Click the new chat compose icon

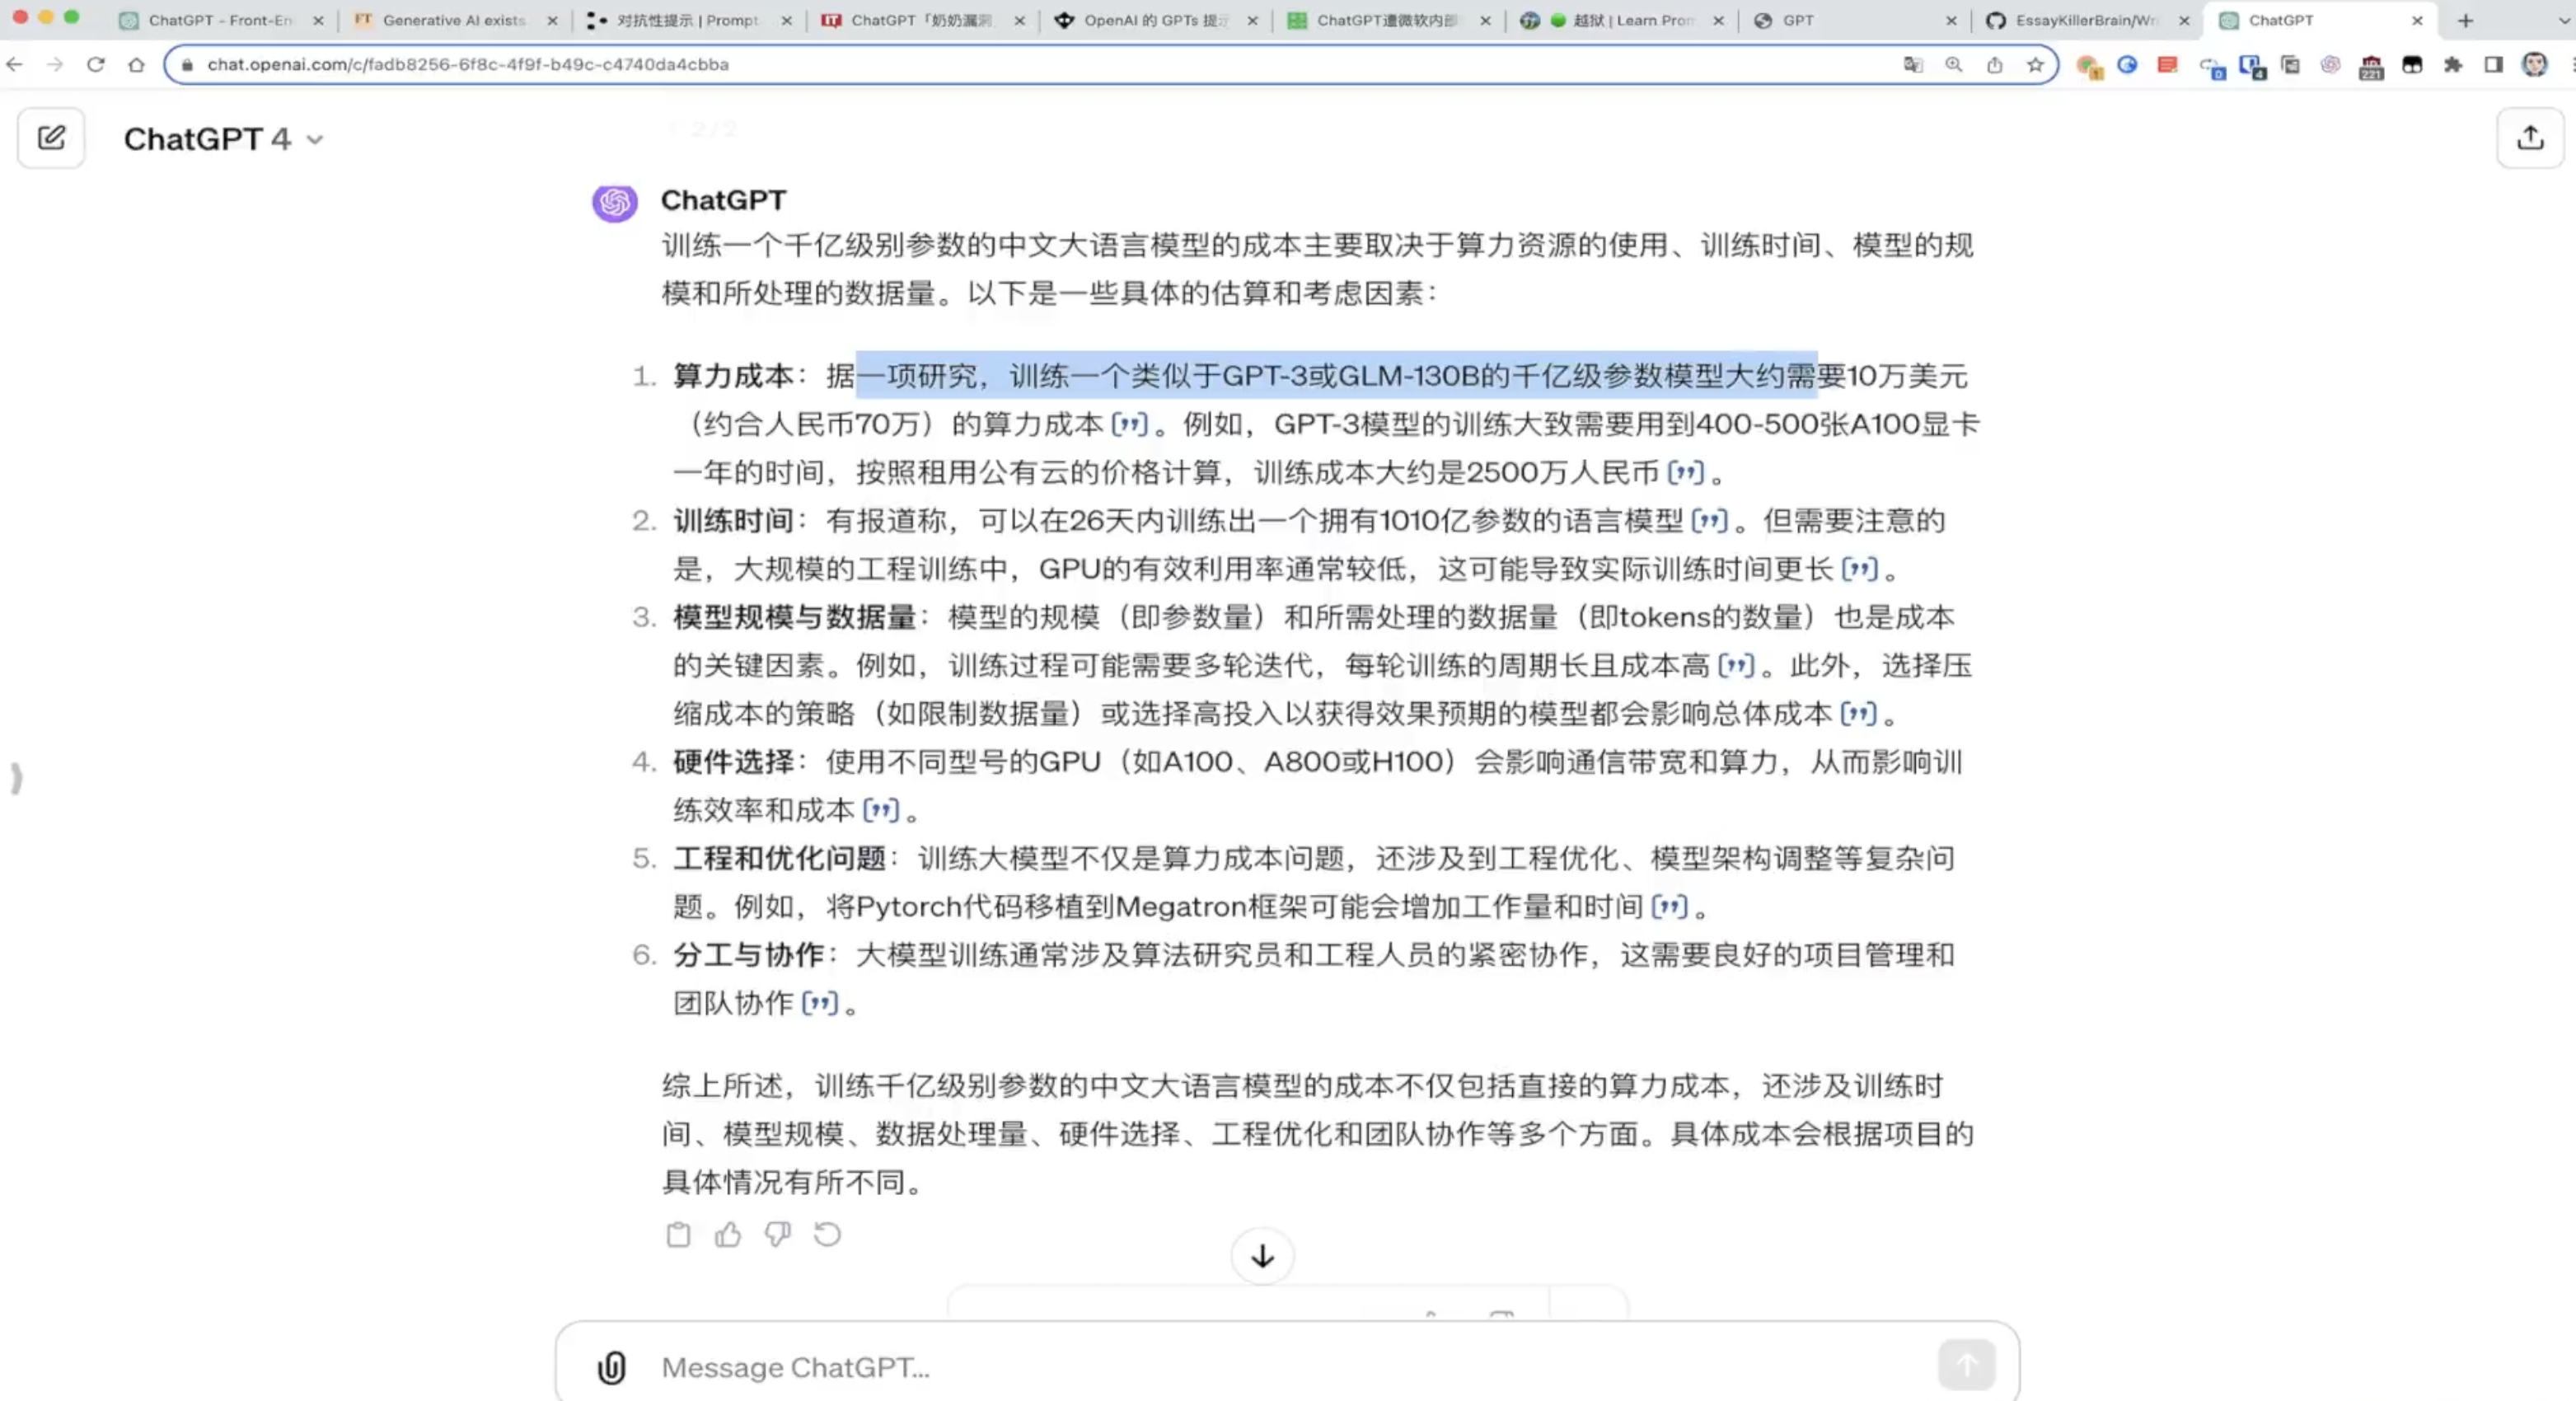pyautogui.click(x=51, y=138)
